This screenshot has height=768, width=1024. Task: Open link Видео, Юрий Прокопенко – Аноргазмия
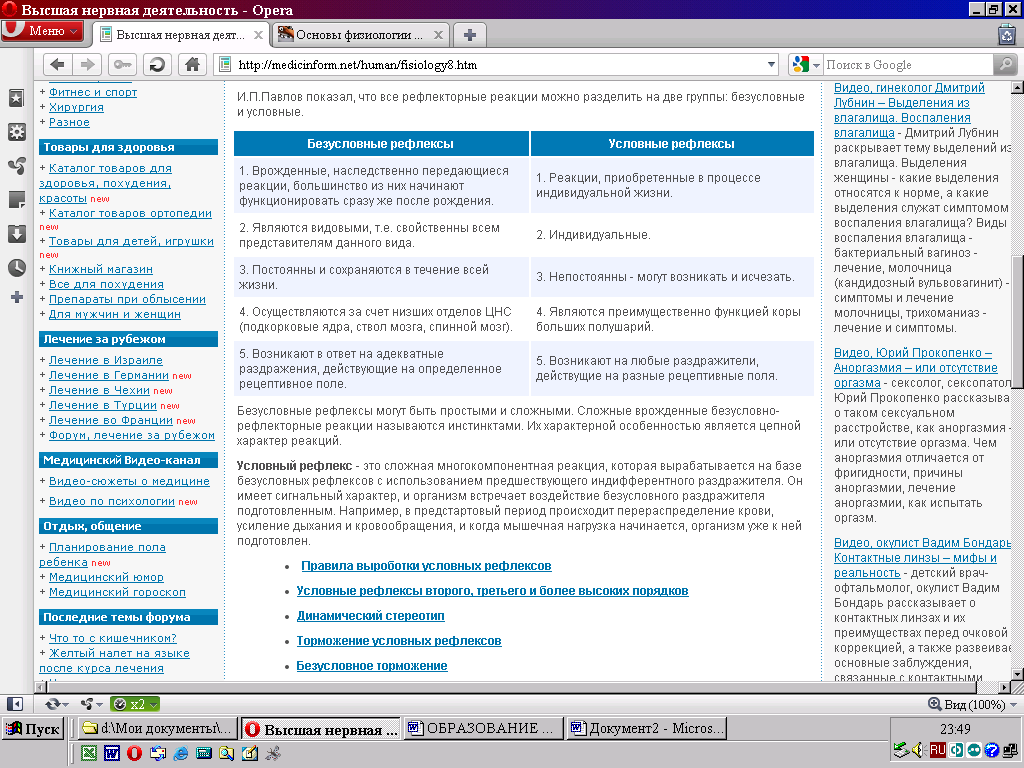(x=916, y=368)
